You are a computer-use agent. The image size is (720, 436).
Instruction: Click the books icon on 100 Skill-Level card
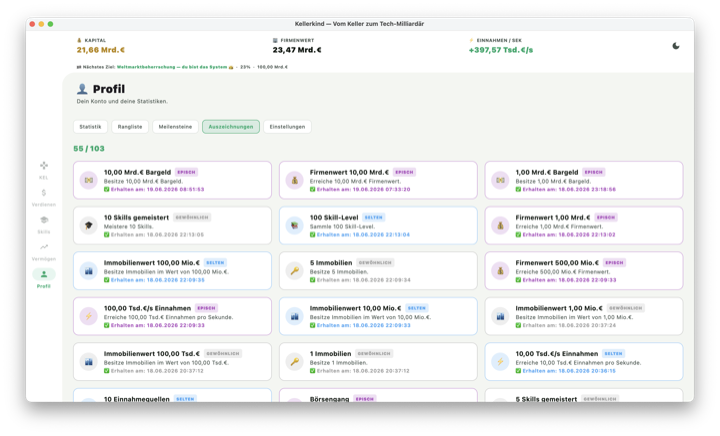(x=295, y=225)
